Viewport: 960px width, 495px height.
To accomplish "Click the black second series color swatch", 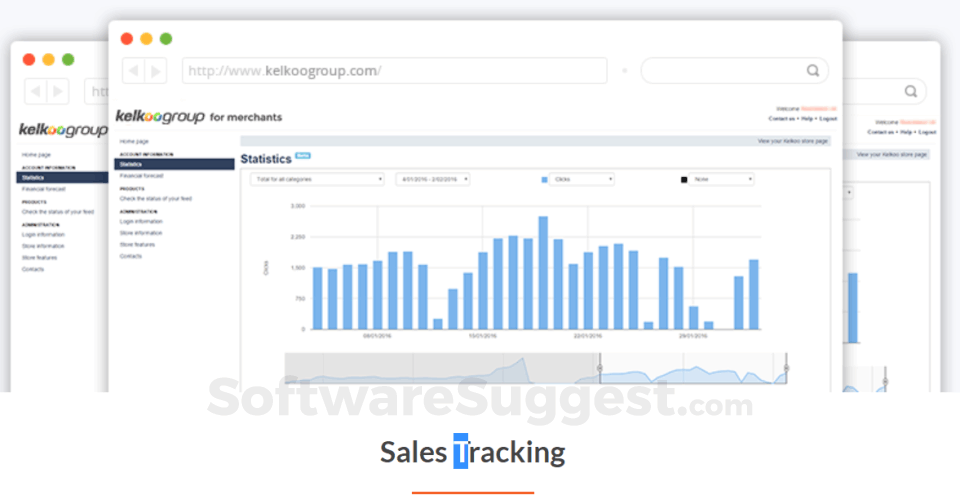I will tap(684, 179).
